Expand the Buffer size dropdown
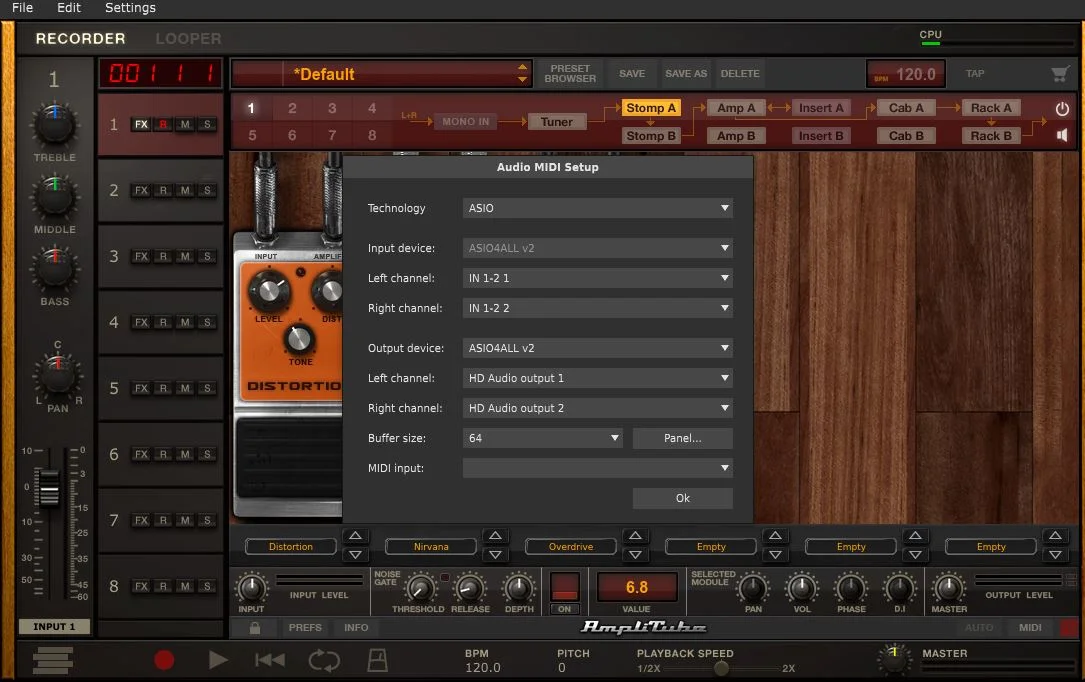Viewport: 1085px width, 682px height. [x=543, y=438]
